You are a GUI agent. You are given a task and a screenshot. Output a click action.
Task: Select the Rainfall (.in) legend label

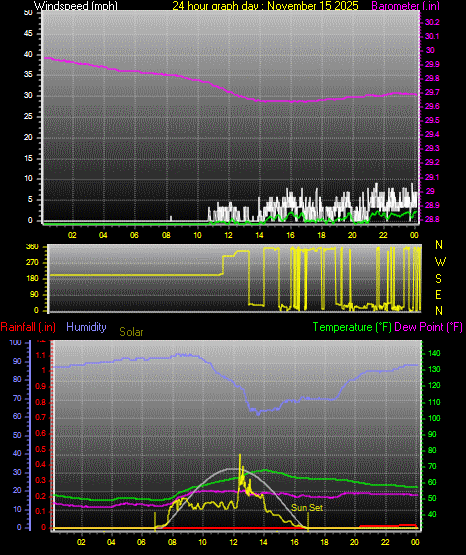[x=28, y=327]
